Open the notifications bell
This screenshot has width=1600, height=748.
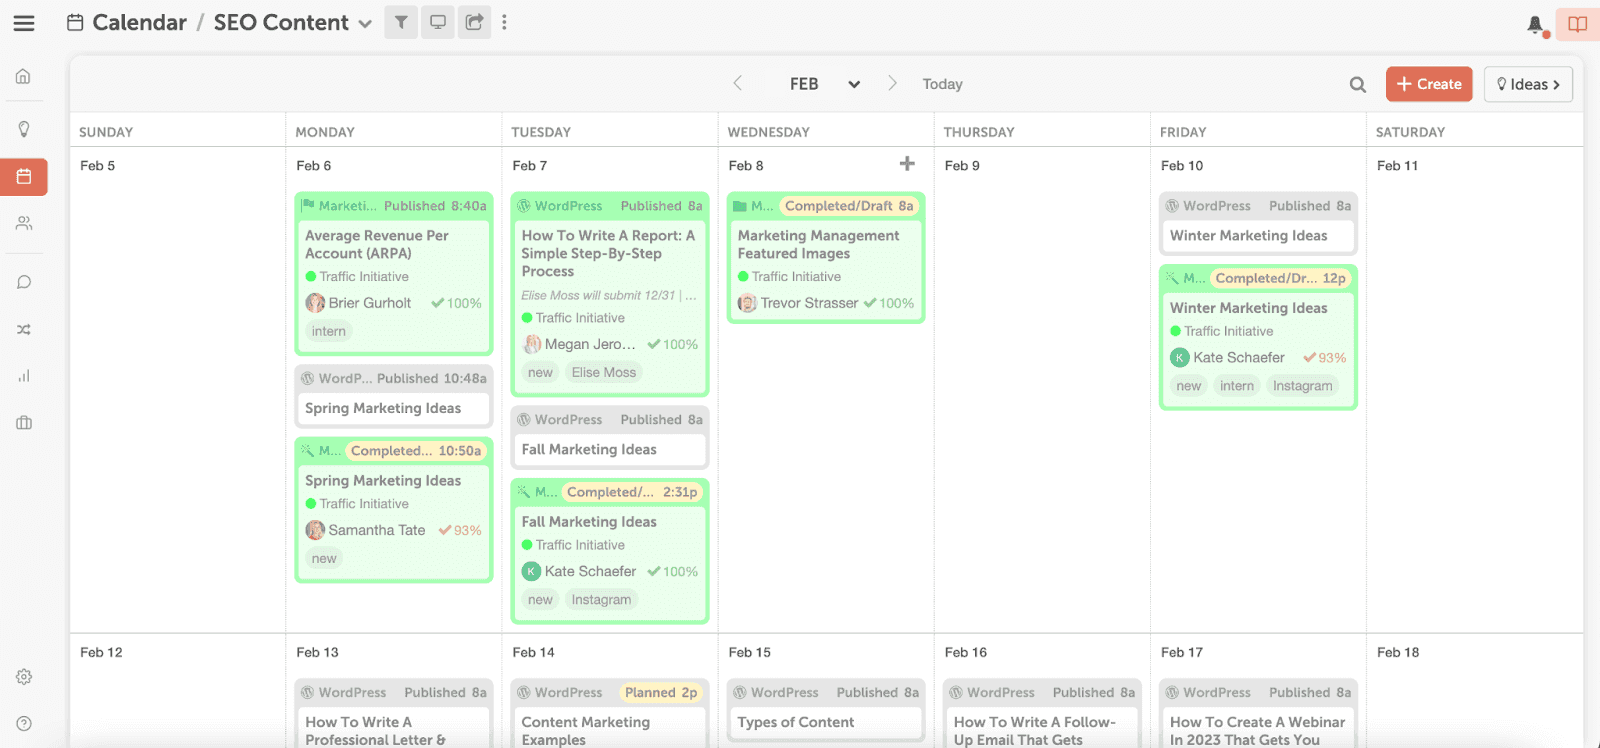pos(1535,25)
